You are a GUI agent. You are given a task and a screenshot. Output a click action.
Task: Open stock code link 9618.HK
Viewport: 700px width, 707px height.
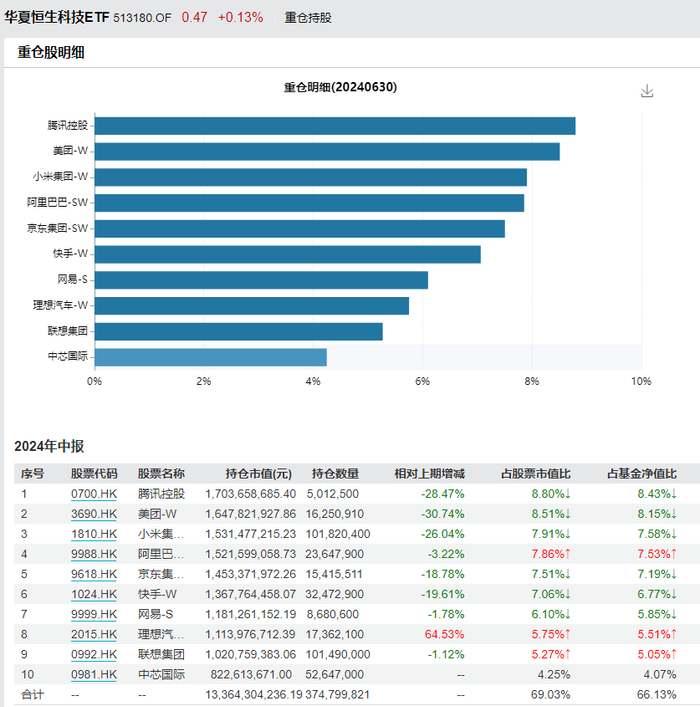[94, 574]
